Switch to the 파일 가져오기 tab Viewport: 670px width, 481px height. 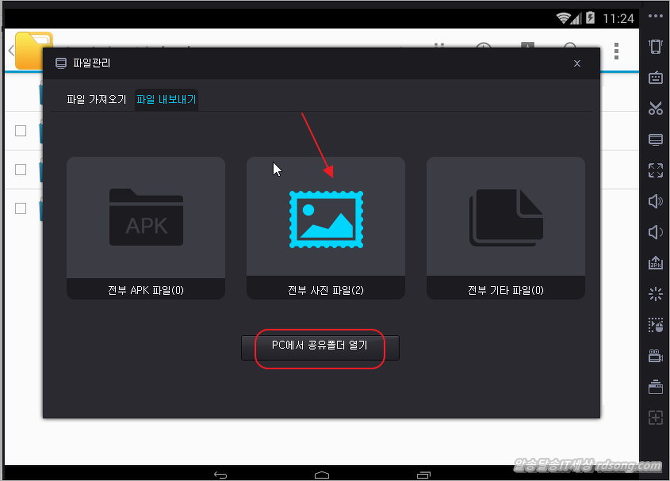coord(96,100)
